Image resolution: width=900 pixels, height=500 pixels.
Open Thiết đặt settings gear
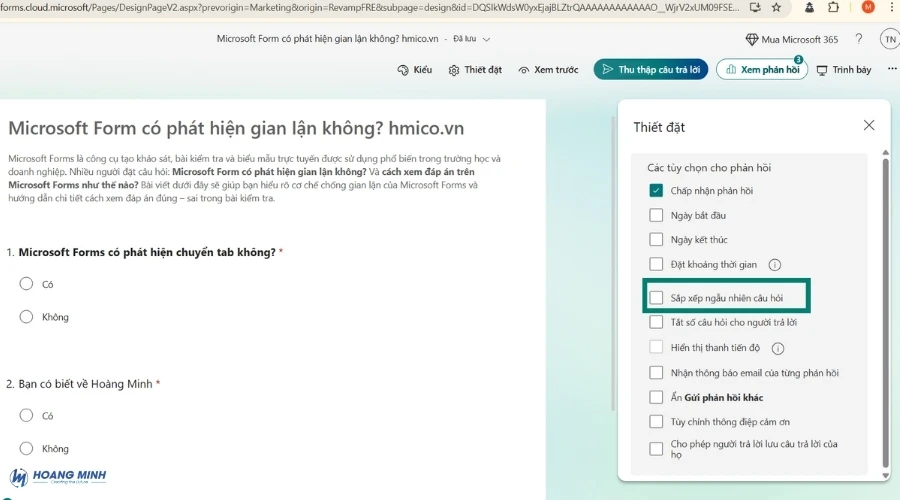coord(475,69)
